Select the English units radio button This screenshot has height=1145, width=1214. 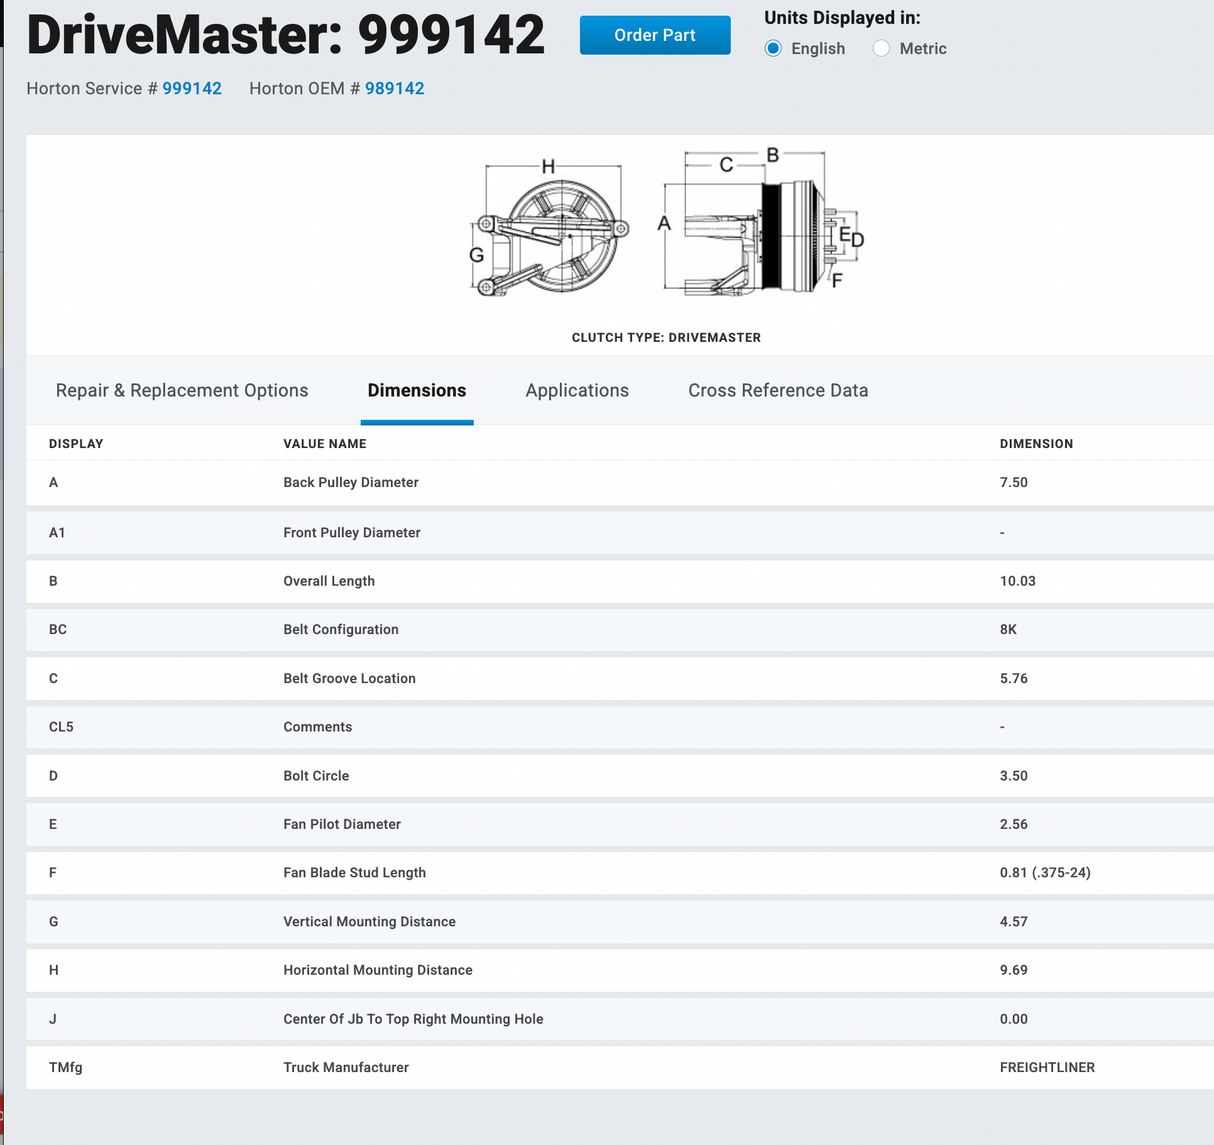pyautogui.click(x=773, y=48)
